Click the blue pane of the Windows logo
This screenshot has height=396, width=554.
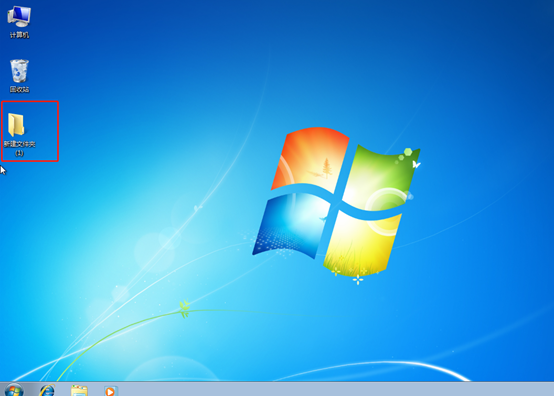(x=291, y=224)
